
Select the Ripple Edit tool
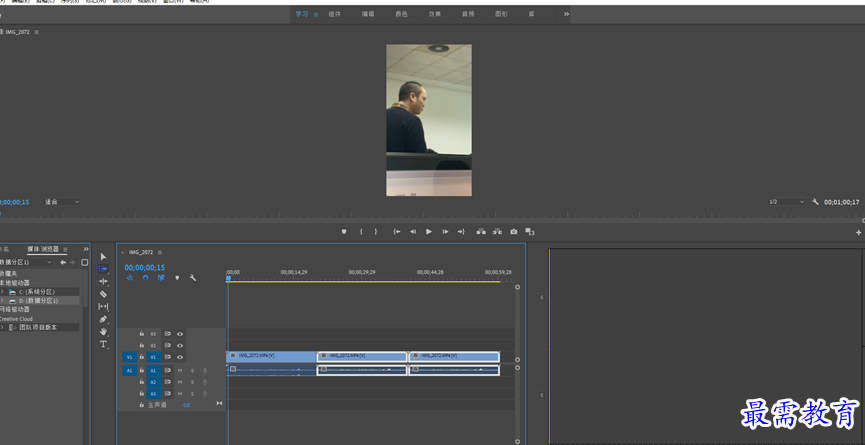click(103, 281)
